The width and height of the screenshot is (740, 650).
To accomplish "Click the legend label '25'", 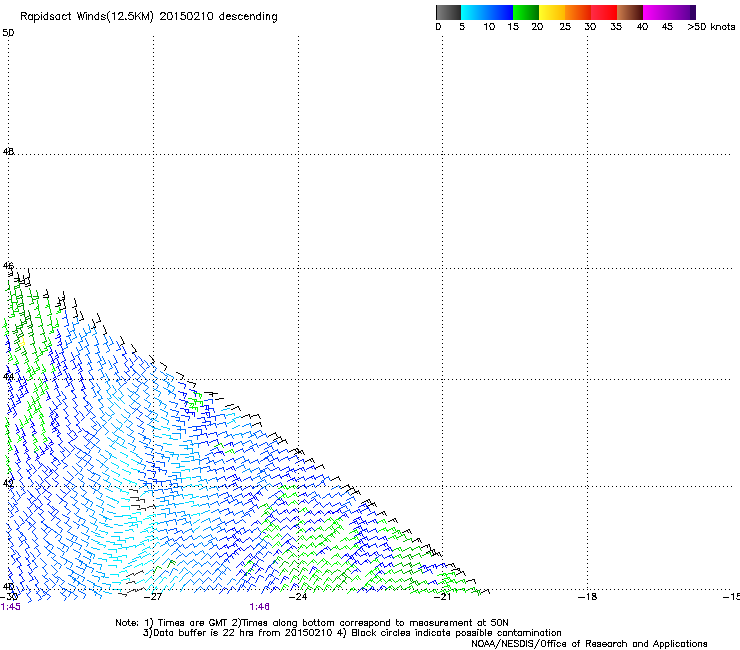I will (565, 27).
